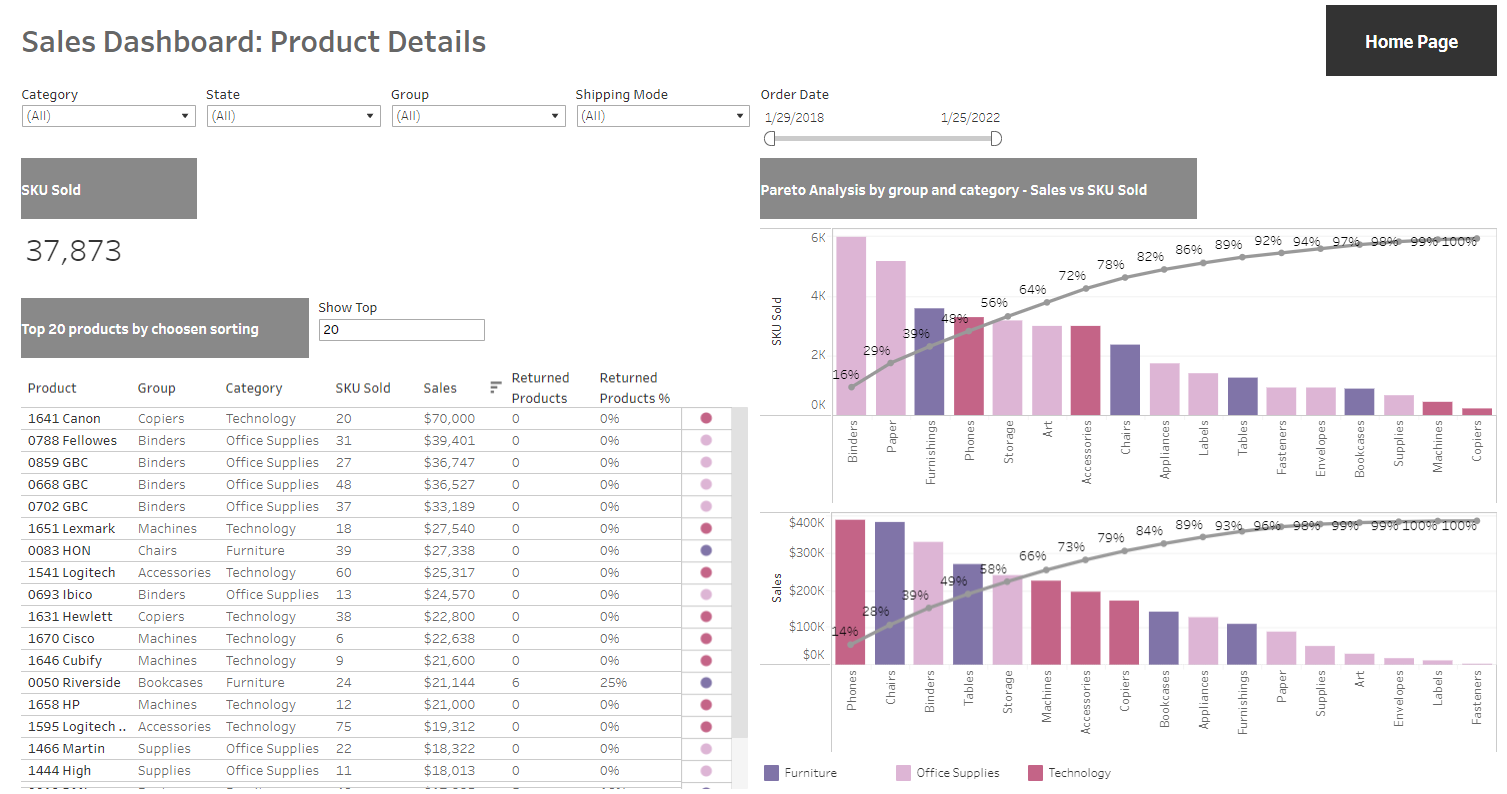Viewport: 1507px width, 794px height.
Task: Expand the State filter dropdown
Action: coord(294,116)
